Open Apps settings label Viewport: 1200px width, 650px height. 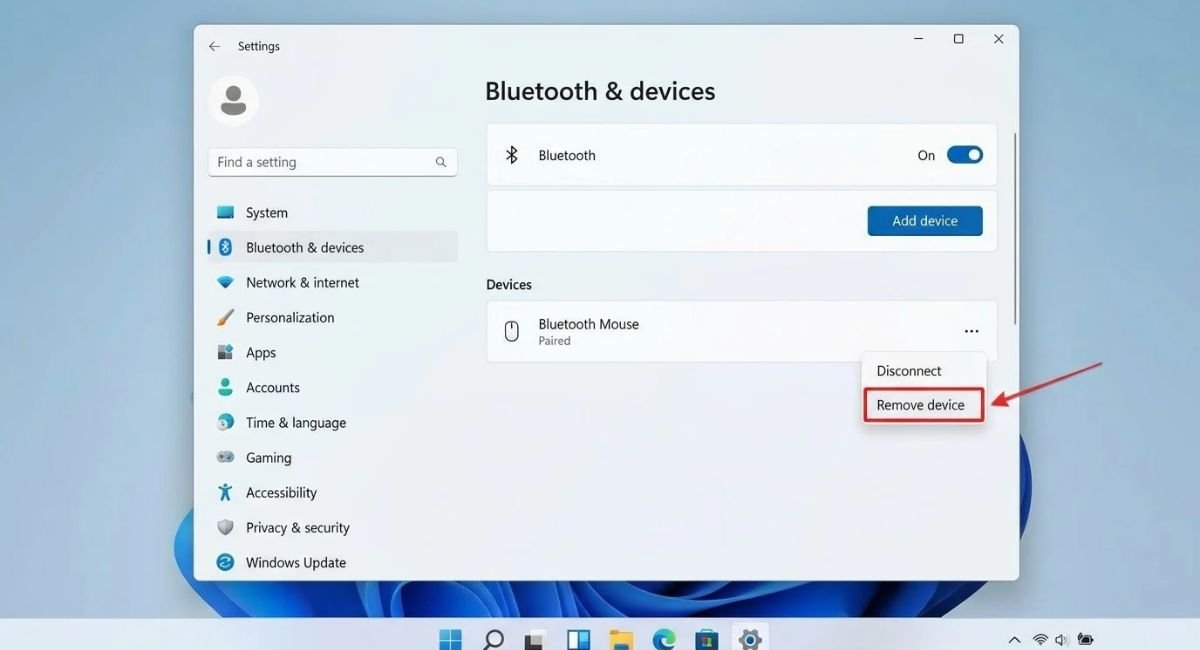(261, 353)
